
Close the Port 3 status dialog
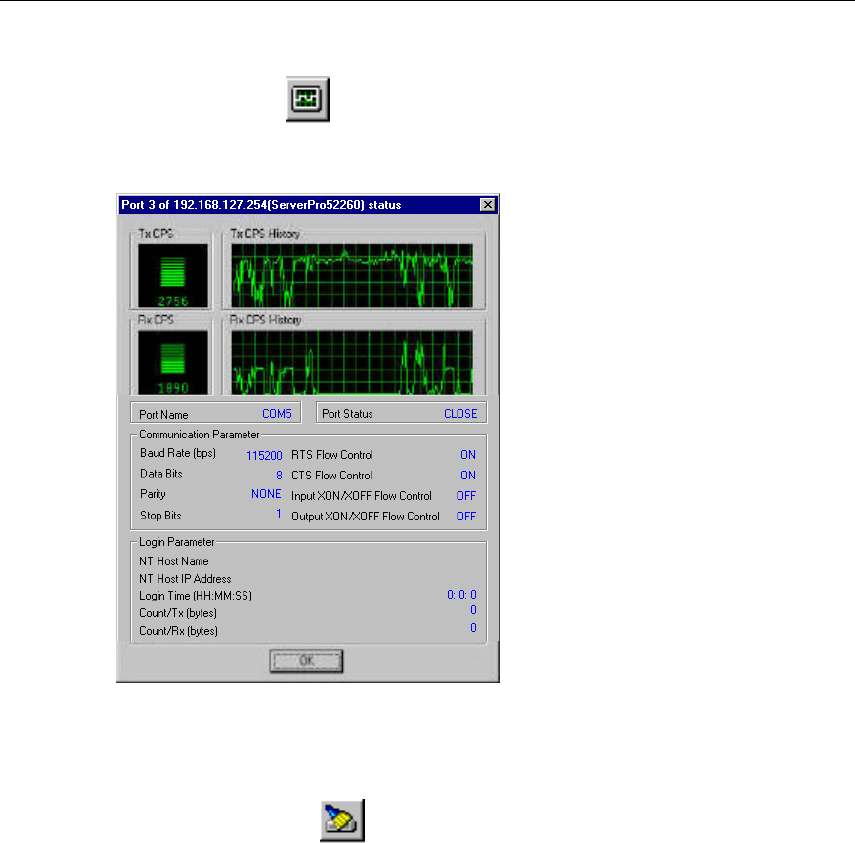pyautogui.click(x=487, y=204)
